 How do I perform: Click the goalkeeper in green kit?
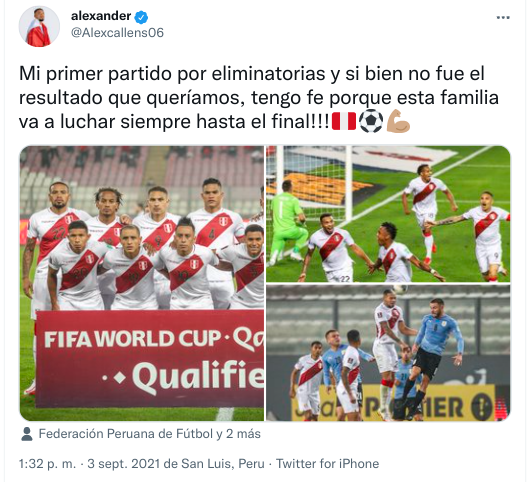coord(287,221)
